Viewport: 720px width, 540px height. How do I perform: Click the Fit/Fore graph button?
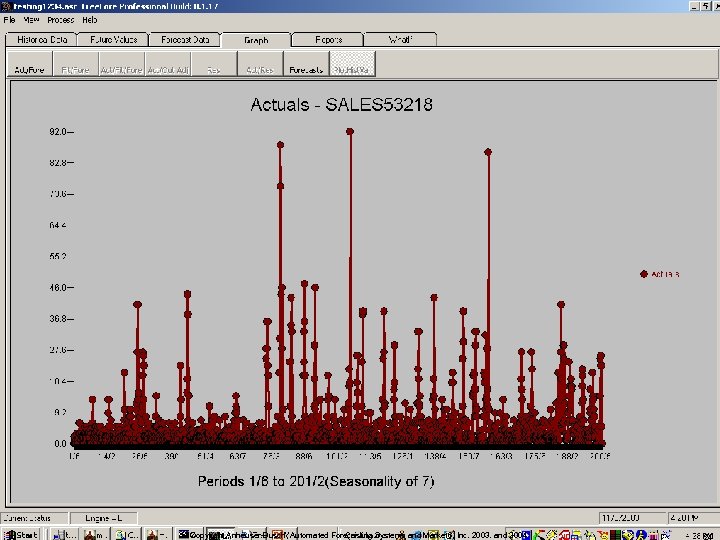click(76, 64)
